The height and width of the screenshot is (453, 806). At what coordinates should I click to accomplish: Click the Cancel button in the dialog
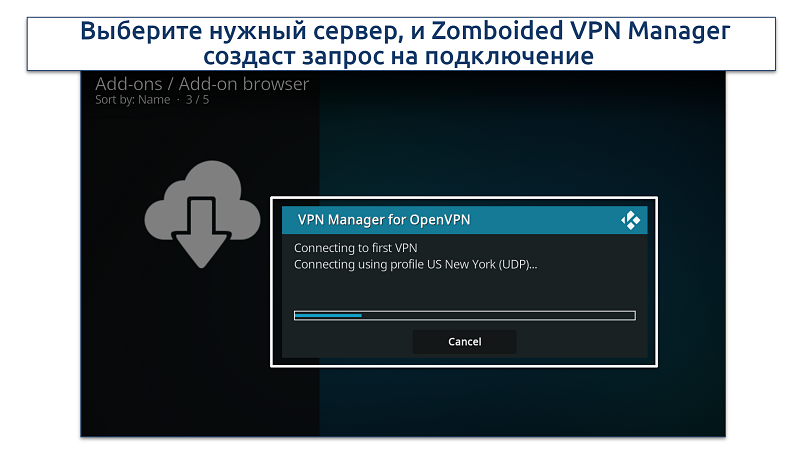(464, 342)
